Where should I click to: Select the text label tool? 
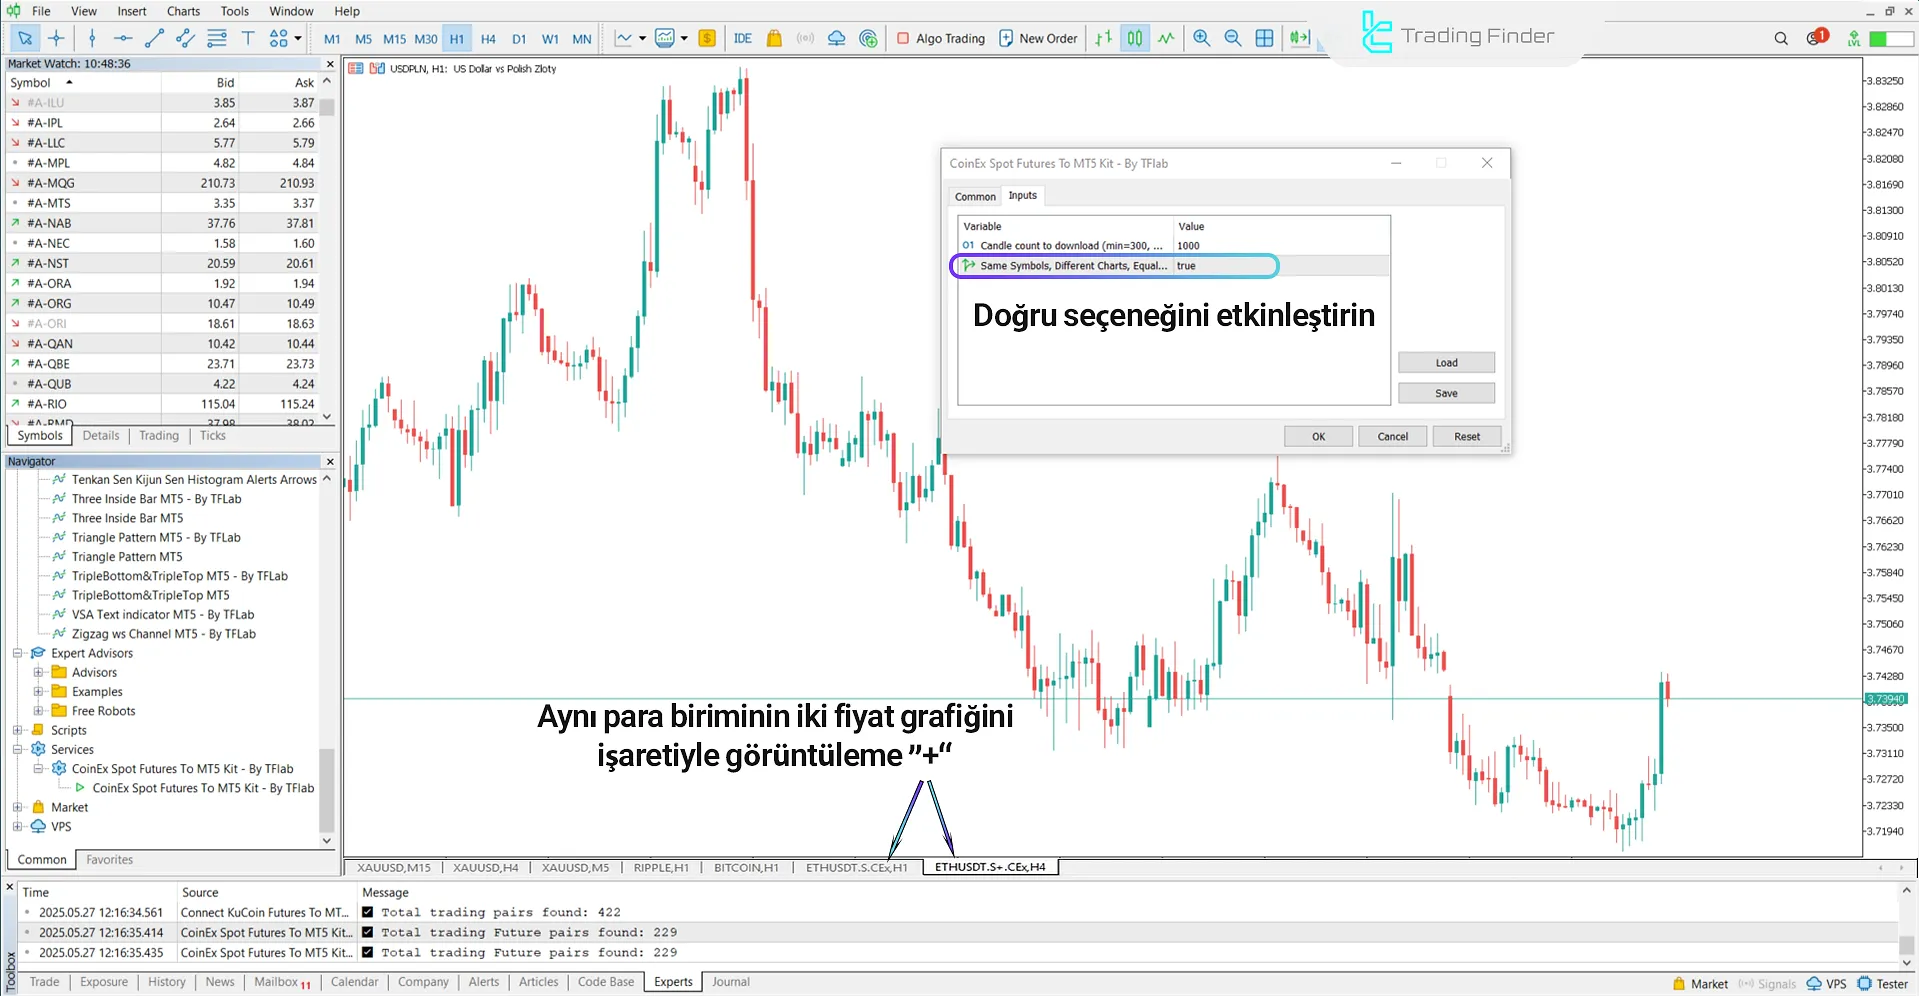coord(248,38)
